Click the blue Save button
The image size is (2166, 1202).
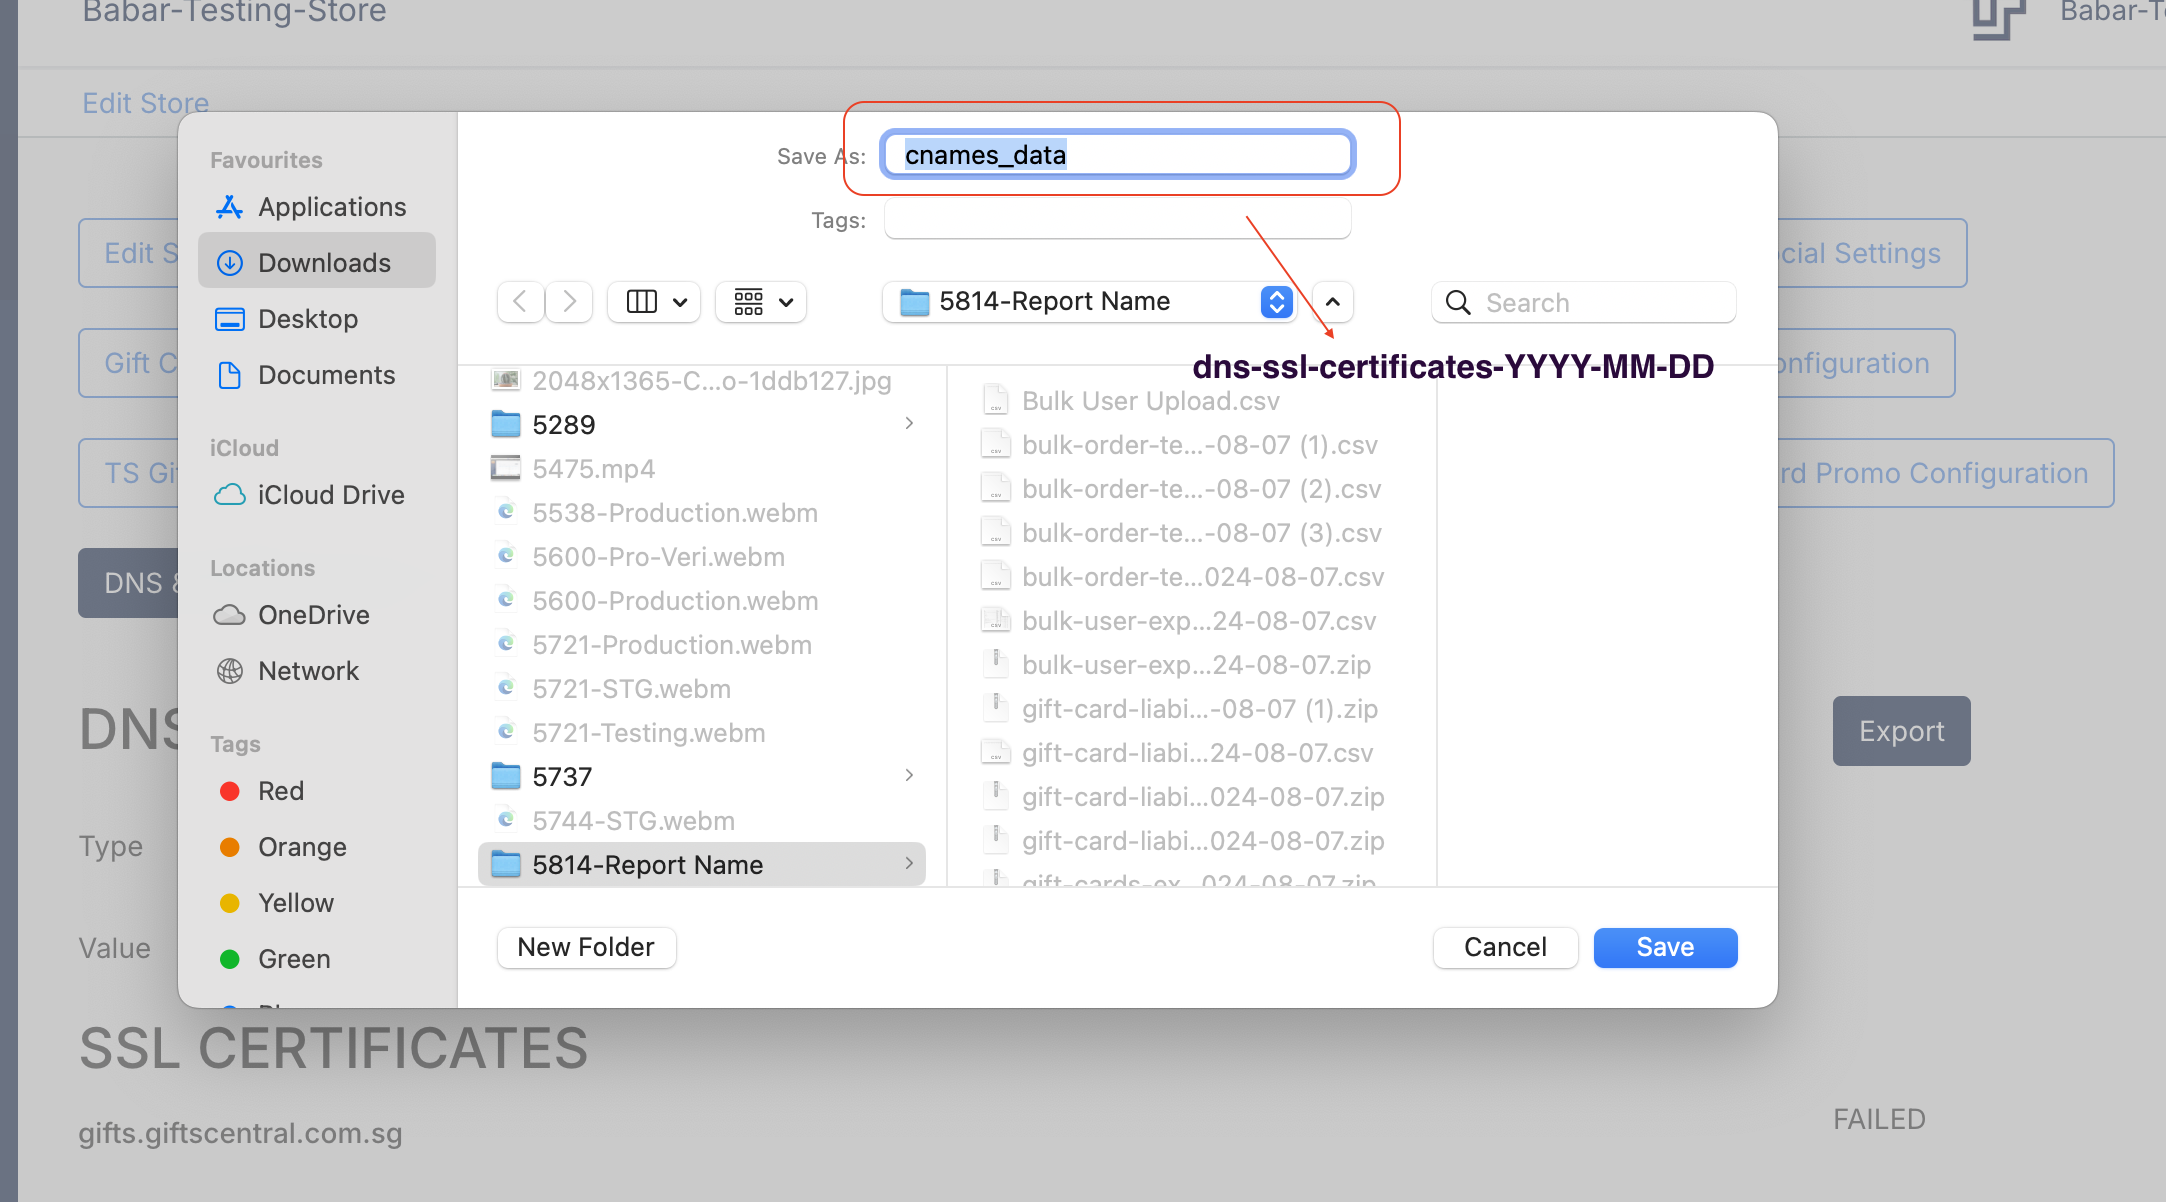[1665, 947]
